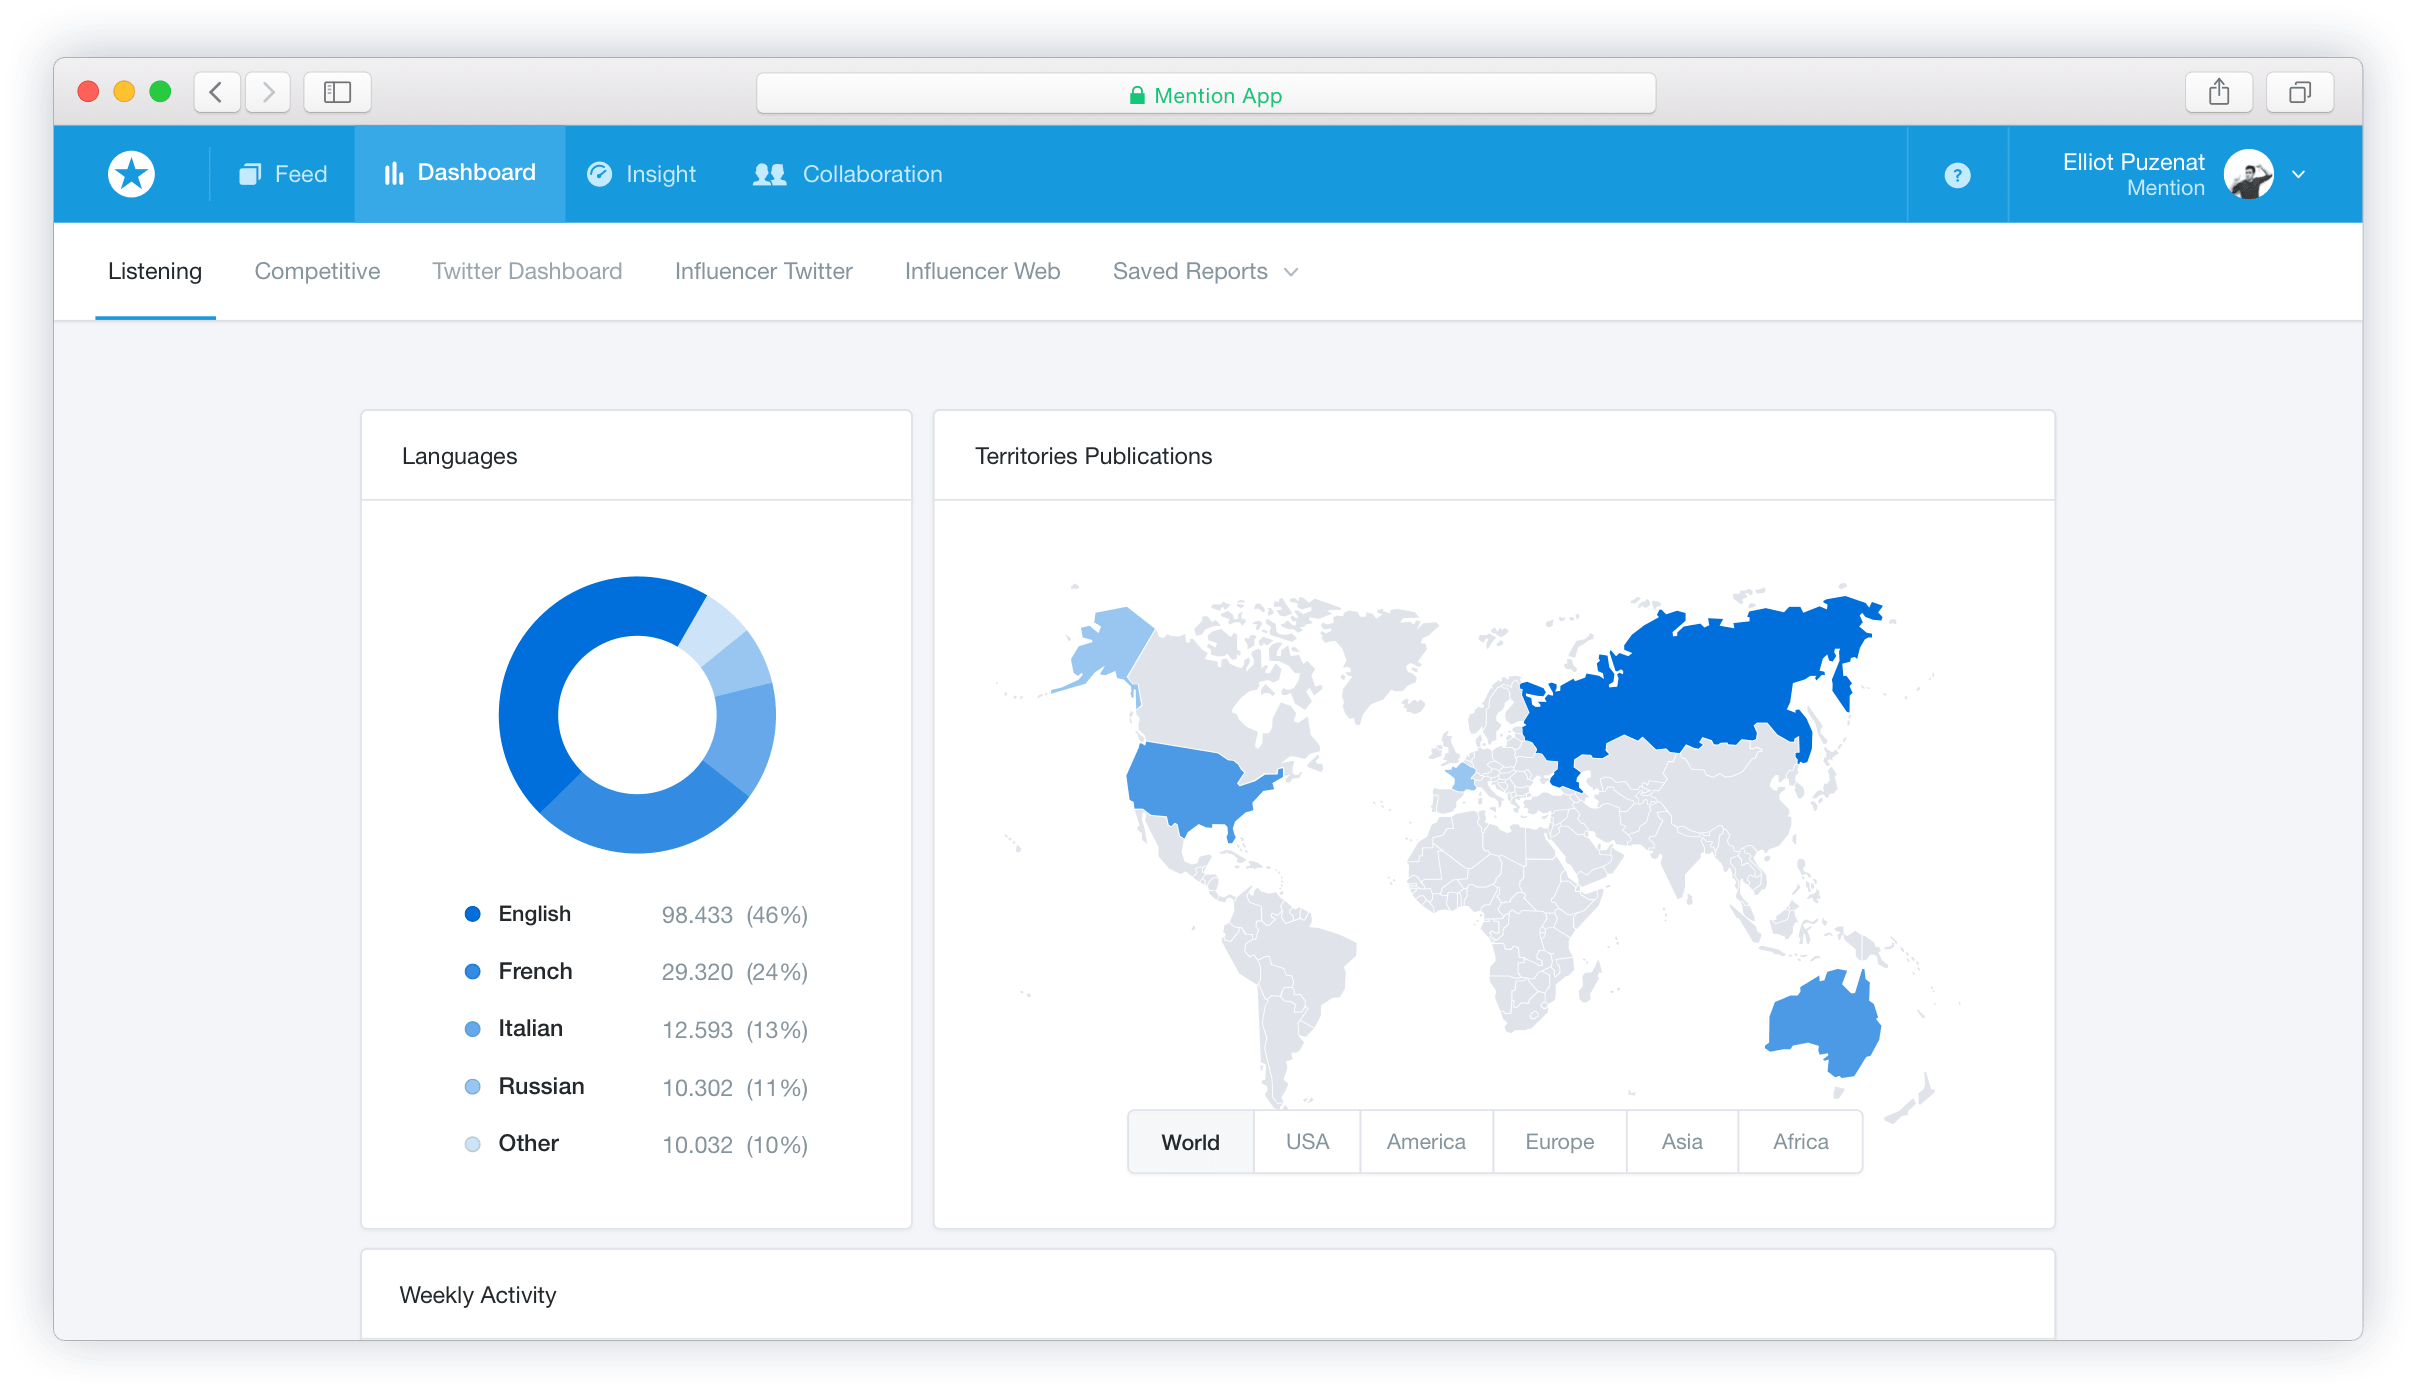Screen dimensions: 2416x1390
Task: Click the blue English legend dot
Action: [x=473, y=913]
